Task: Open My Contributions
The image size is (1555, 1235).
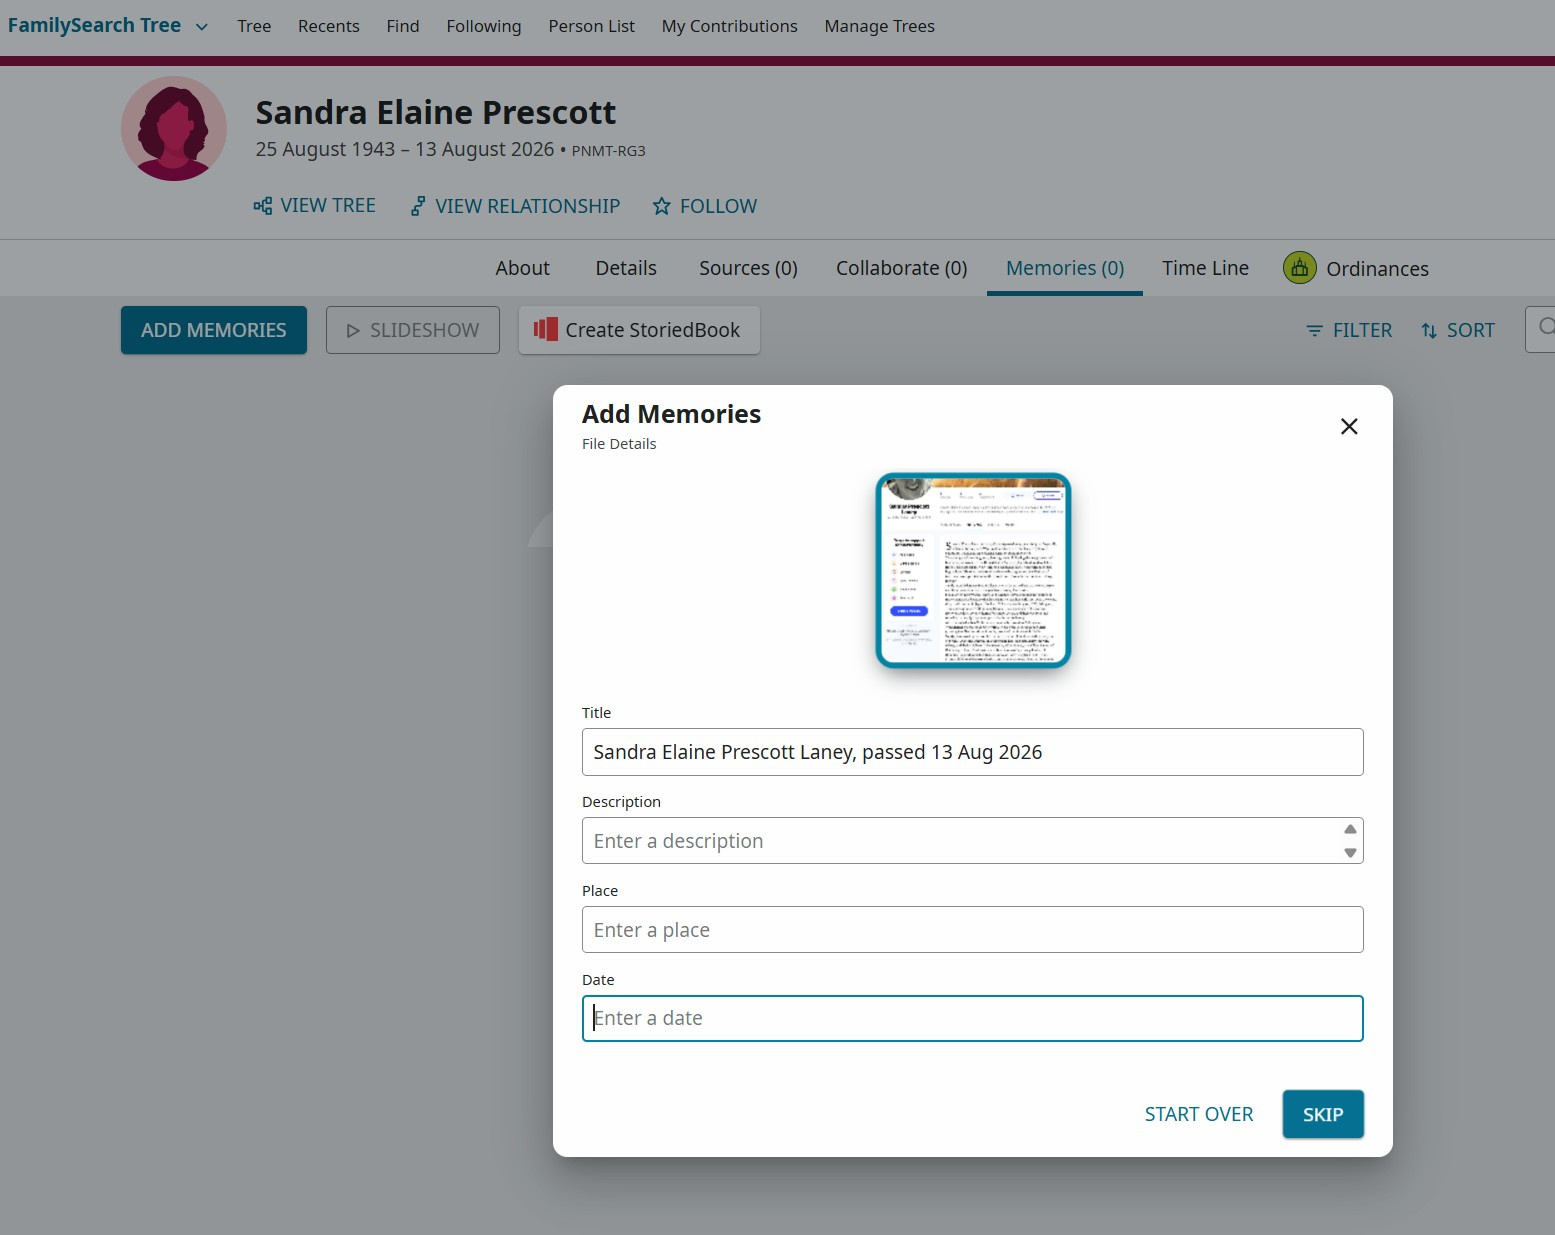Action: [x=730, y=26]
